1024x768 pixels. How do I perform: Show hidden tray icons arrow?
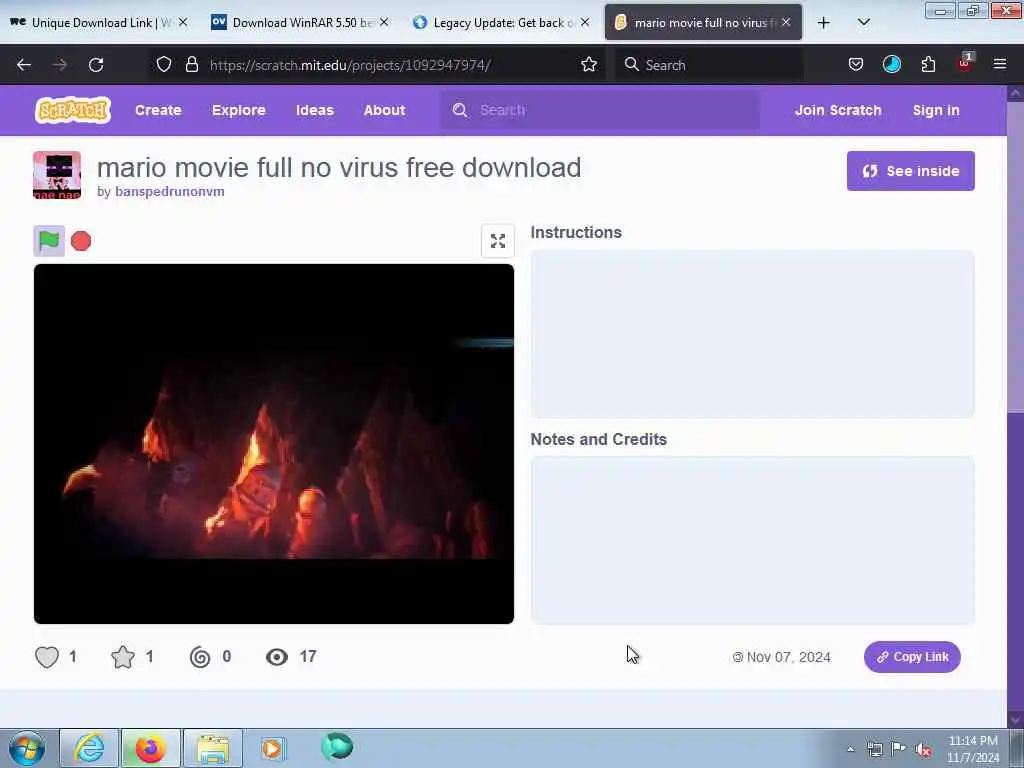tap(850, 750)
